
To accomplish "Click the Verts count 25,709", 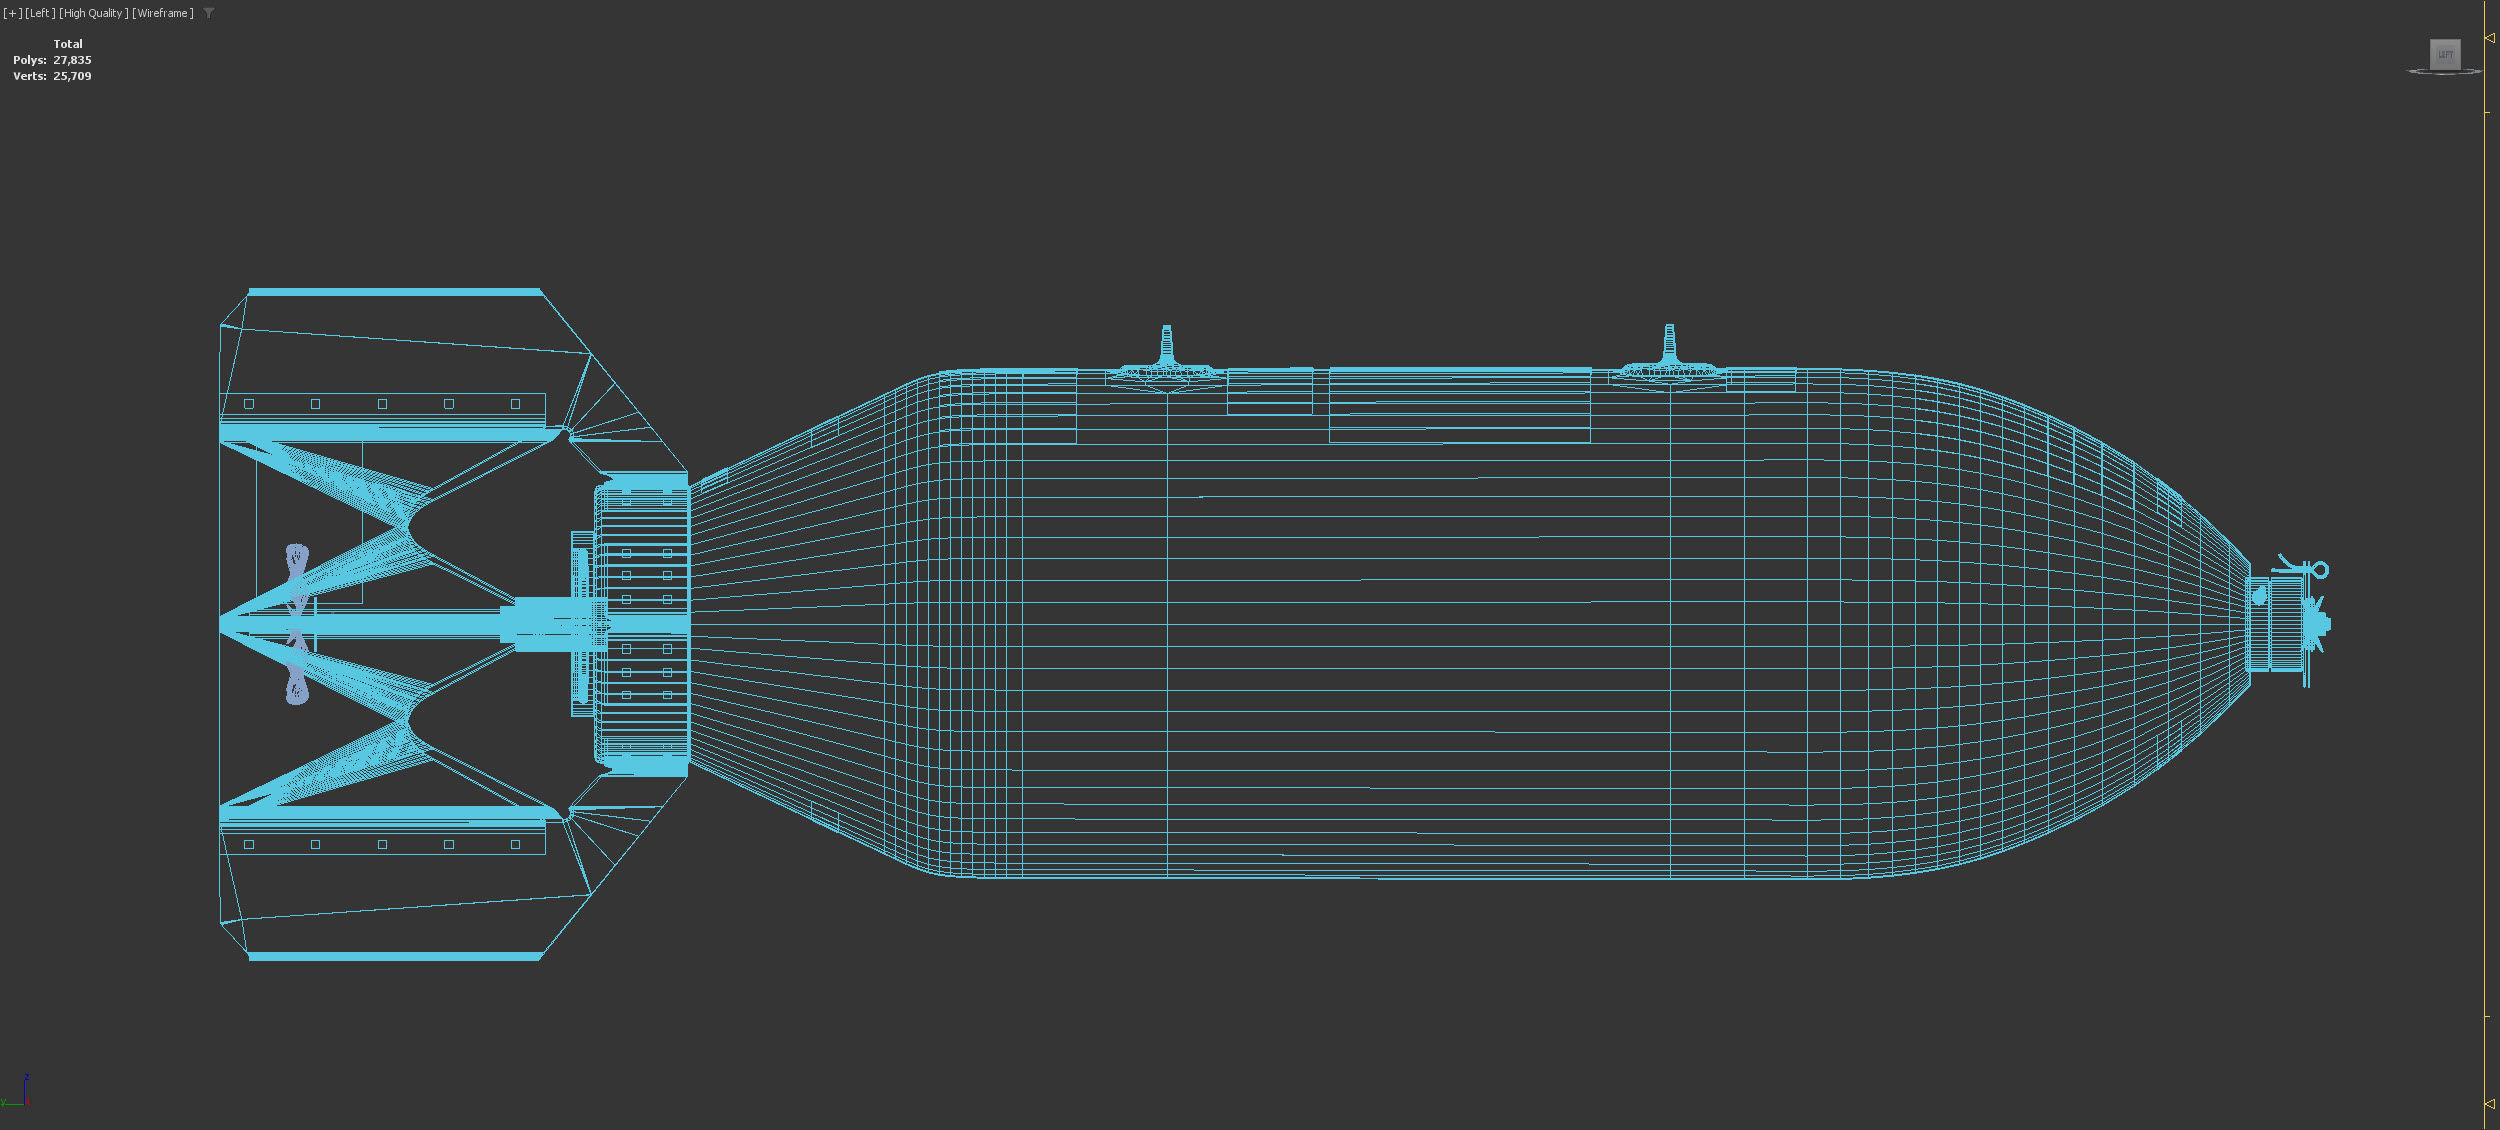I will [72, 76].
